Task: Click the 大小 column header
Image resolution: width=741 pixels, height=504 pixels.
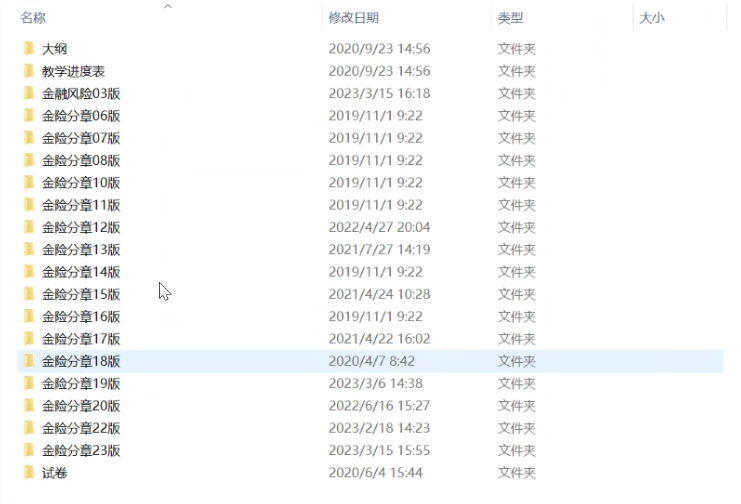Action: click(652, 18)
